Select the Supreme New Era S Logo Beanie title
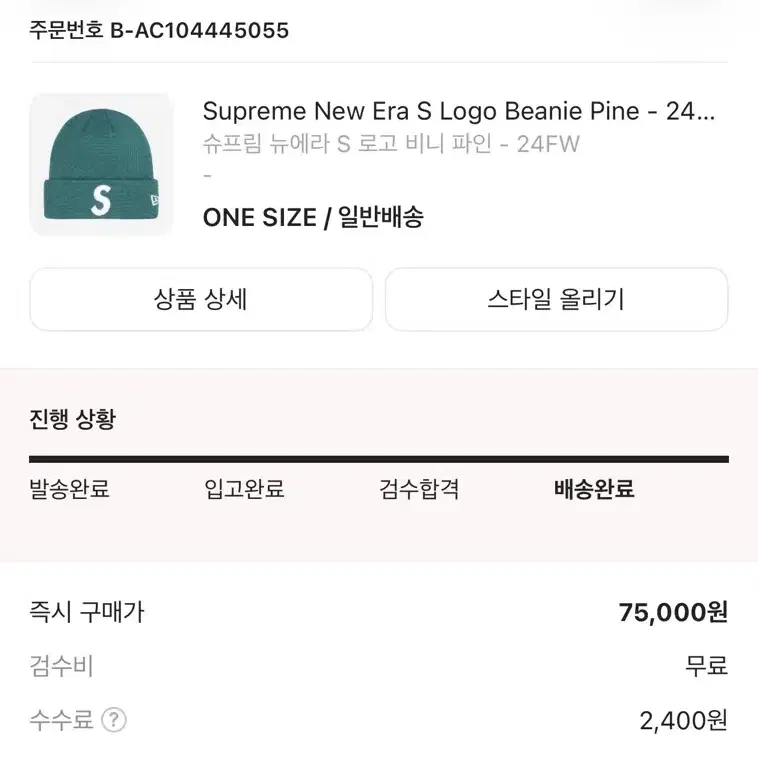The width and height of the screenshot is (758, 758). pos(459,111)
